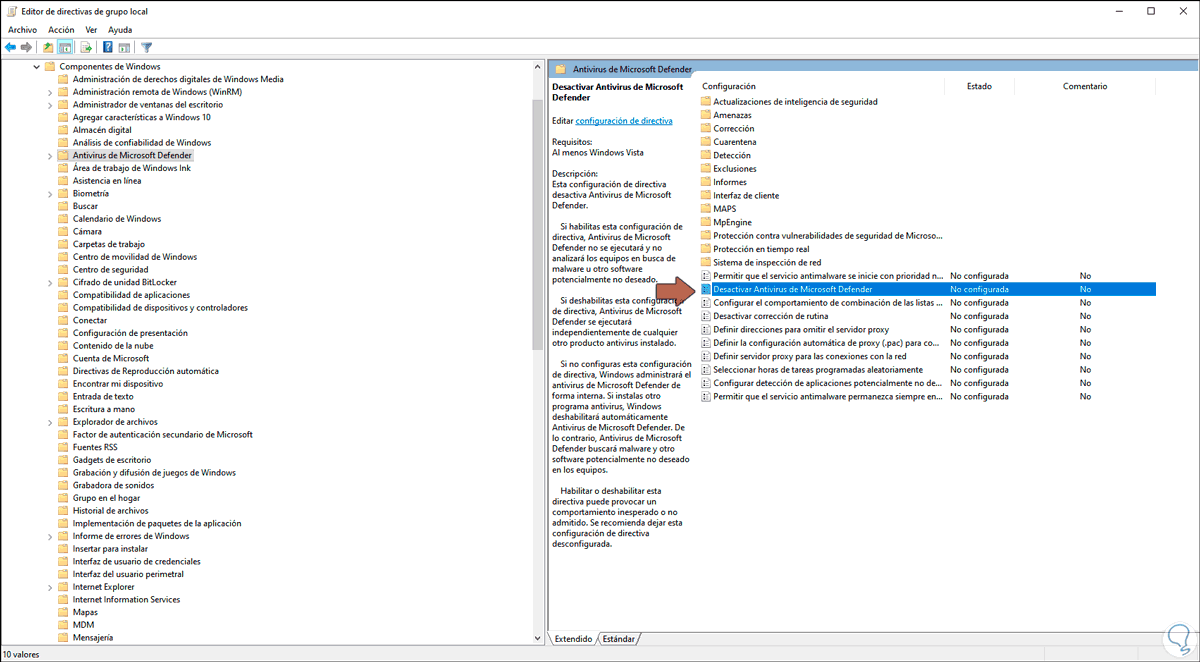The image size is (1200, 662).
Task: Click the Cámara folder icon in tree
Action: point(63,231)
